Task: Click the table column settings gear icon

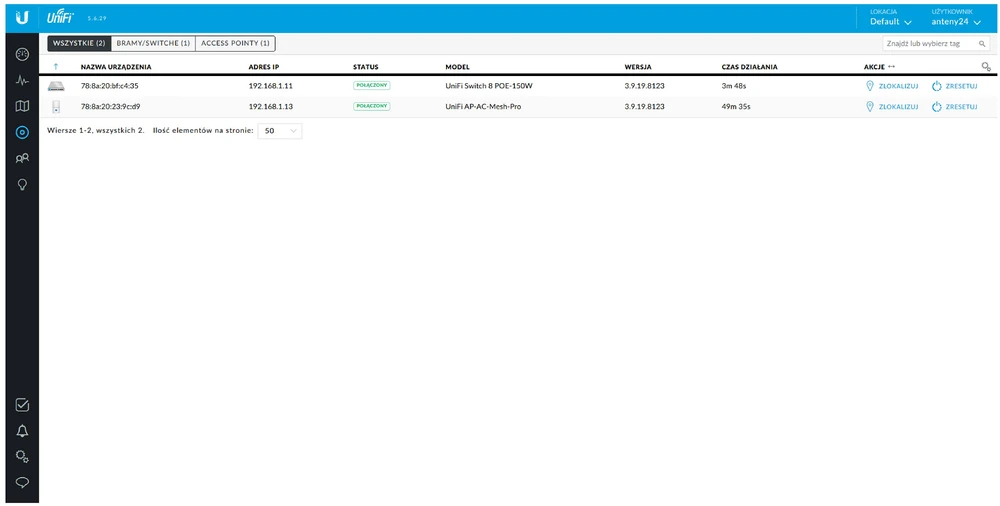Action: pyautogui.click(x=986, y=67)
